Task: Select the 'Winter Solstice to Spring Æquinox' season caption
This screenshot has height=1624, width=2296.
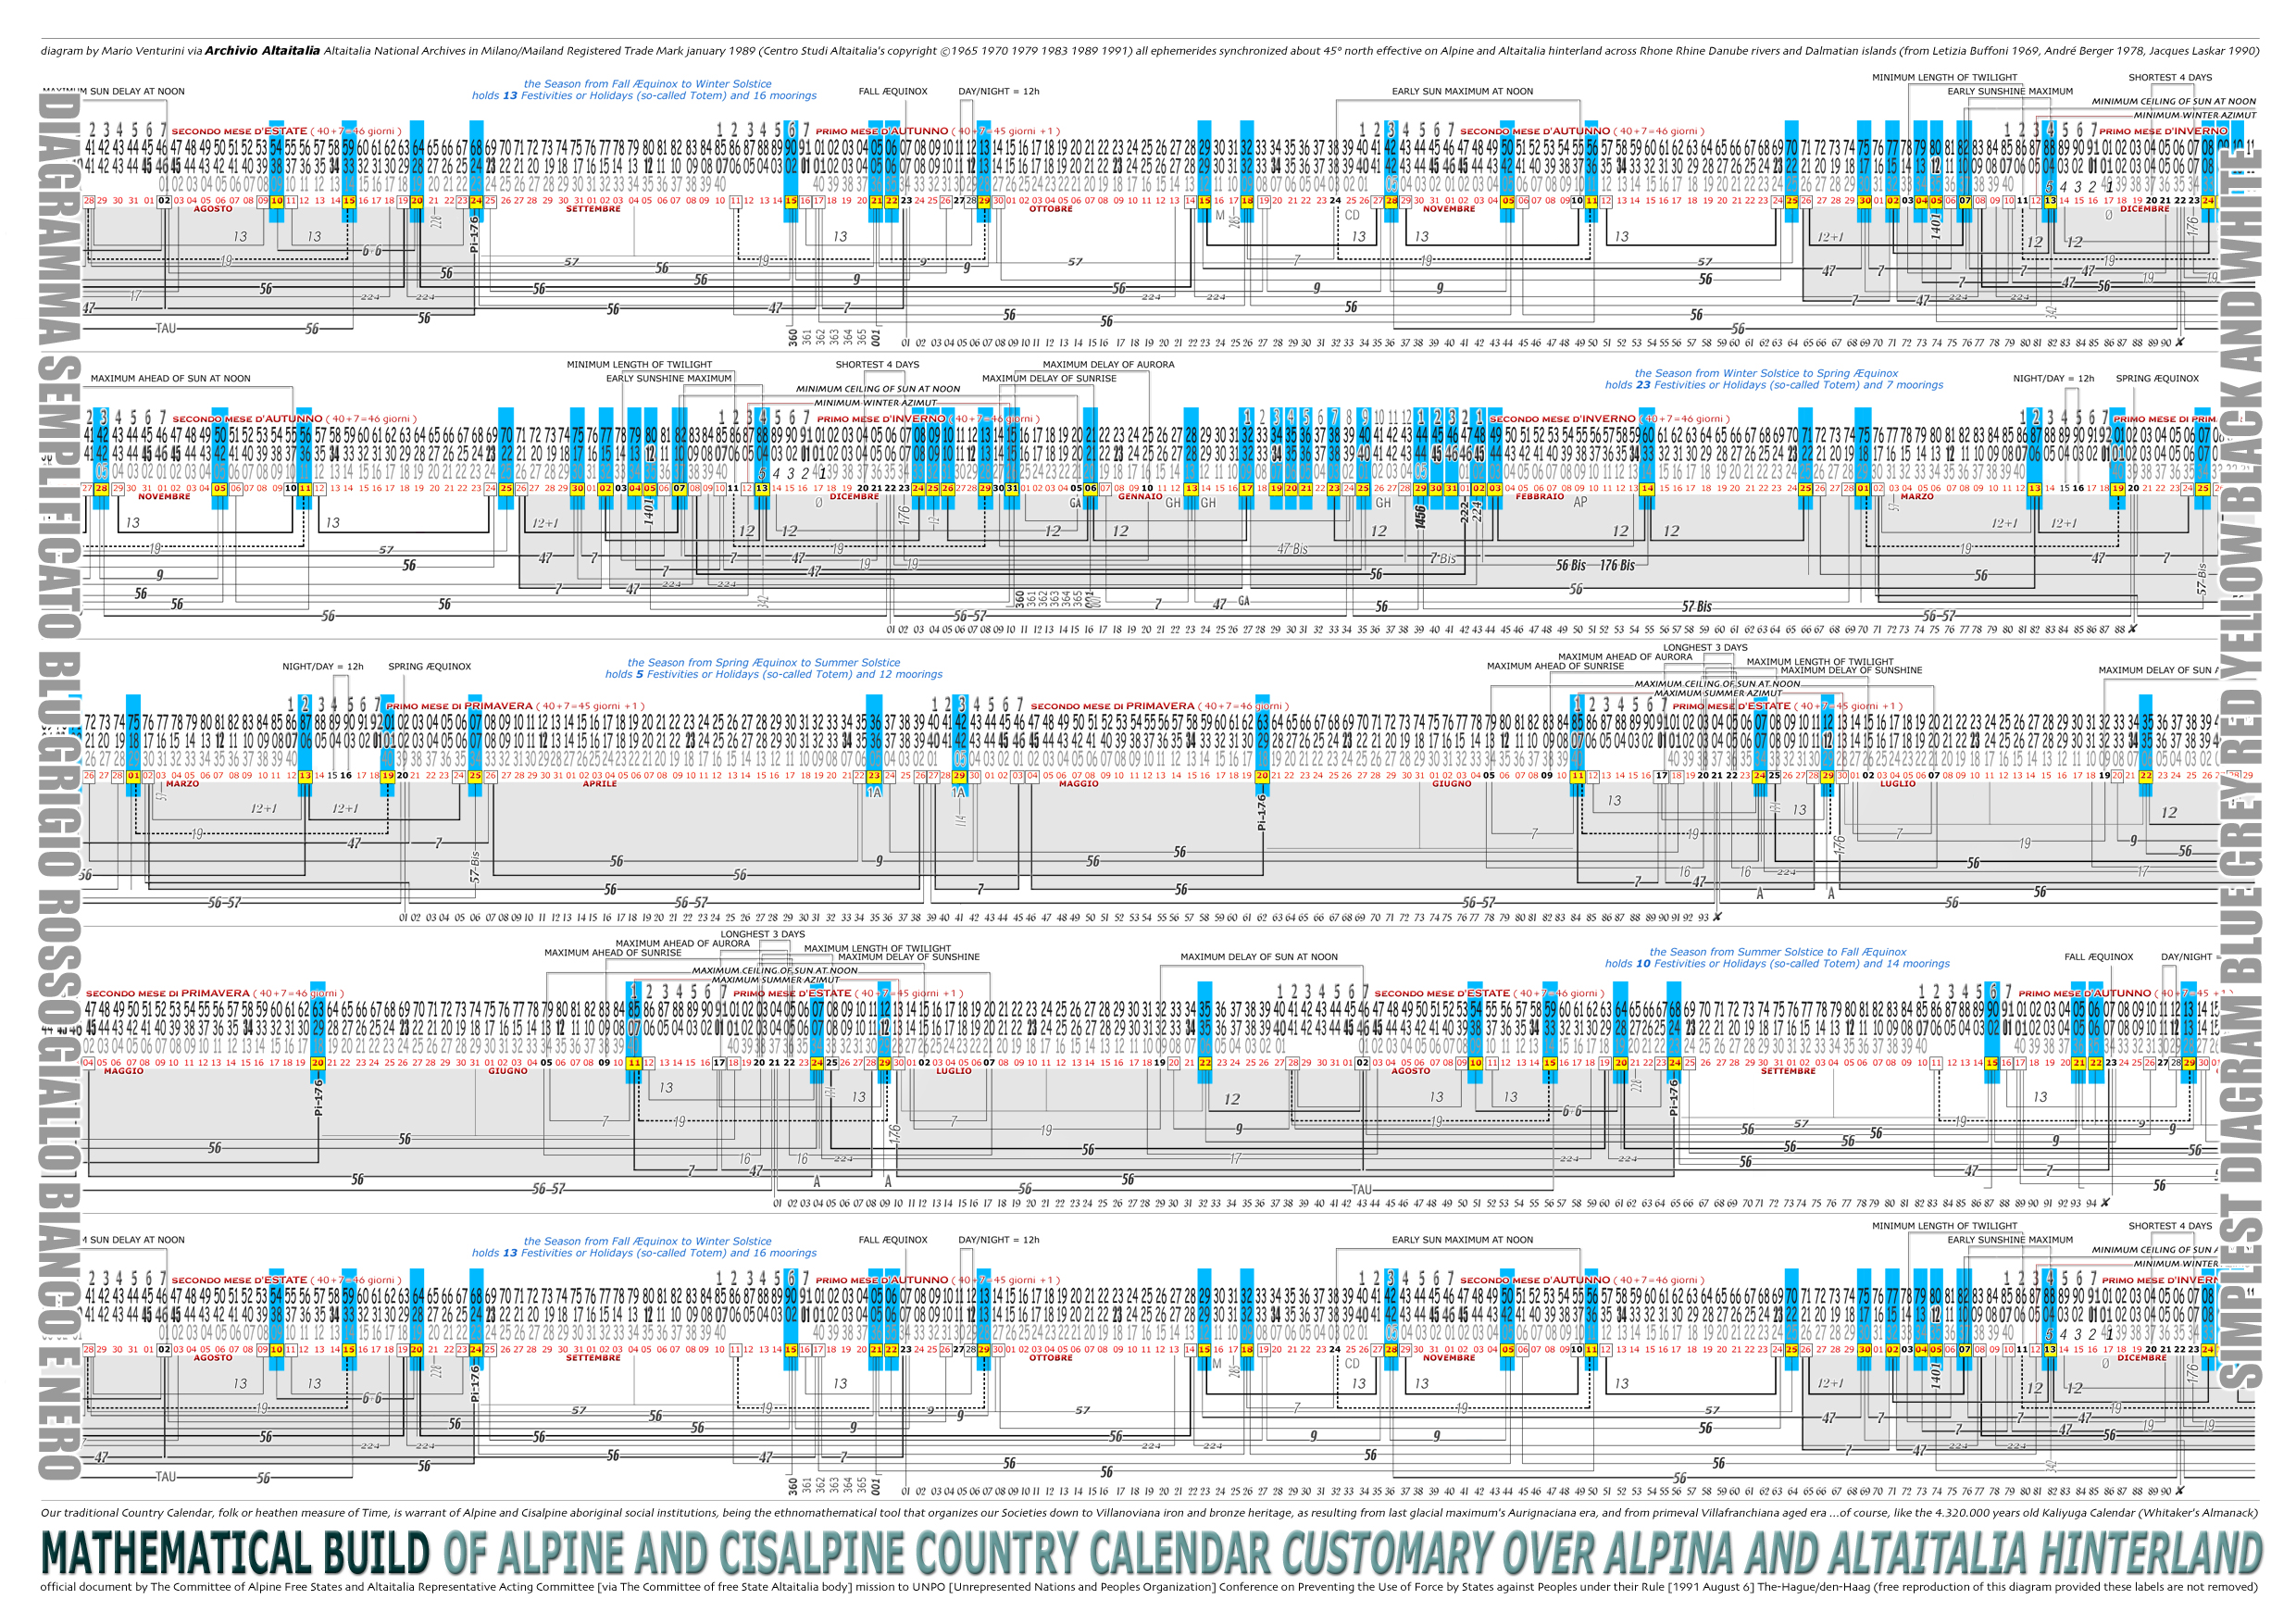Action: coord(1766,373)
